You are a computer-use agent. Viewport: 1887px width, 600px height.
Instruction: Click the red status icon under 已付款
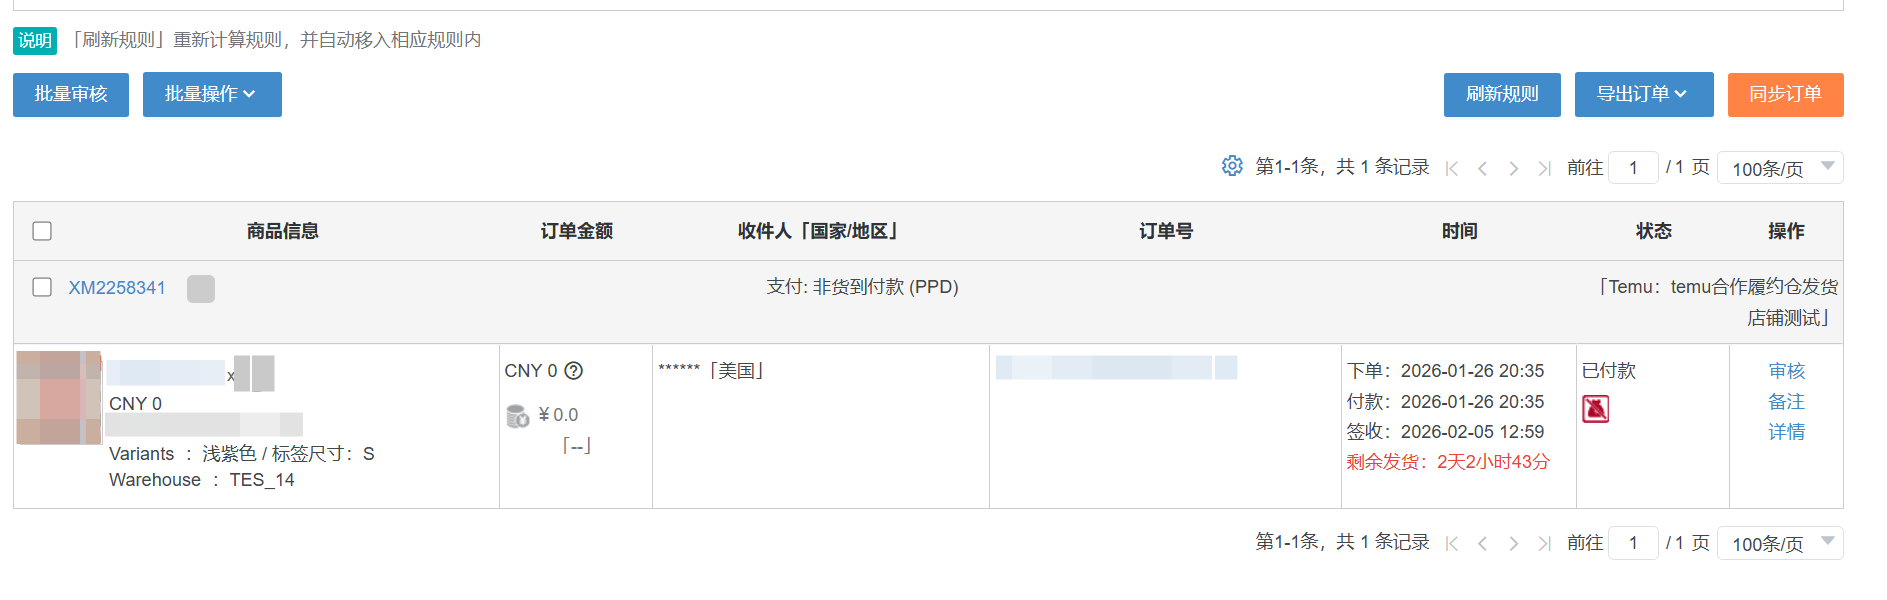1595,409
